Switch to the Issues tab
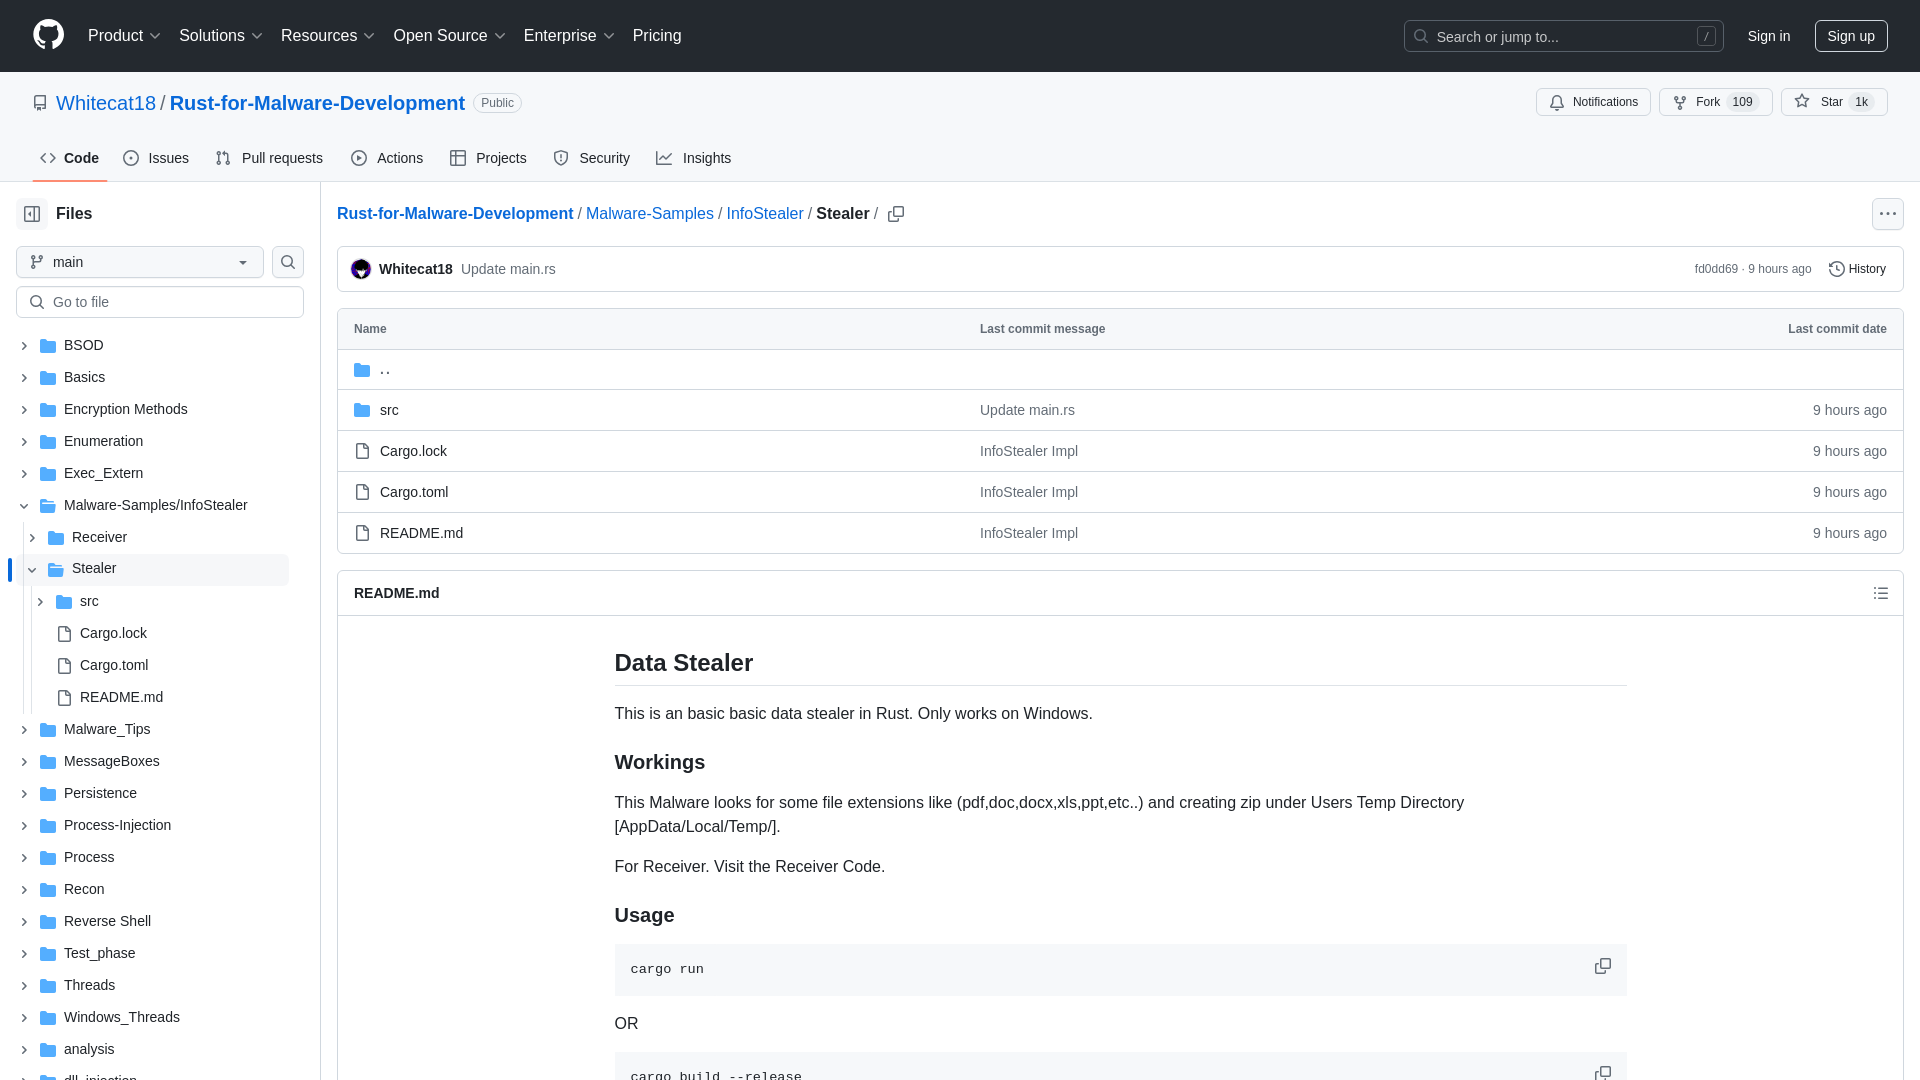Image resolution: width=1920 pixels, height=1080 pixels. 156,158
